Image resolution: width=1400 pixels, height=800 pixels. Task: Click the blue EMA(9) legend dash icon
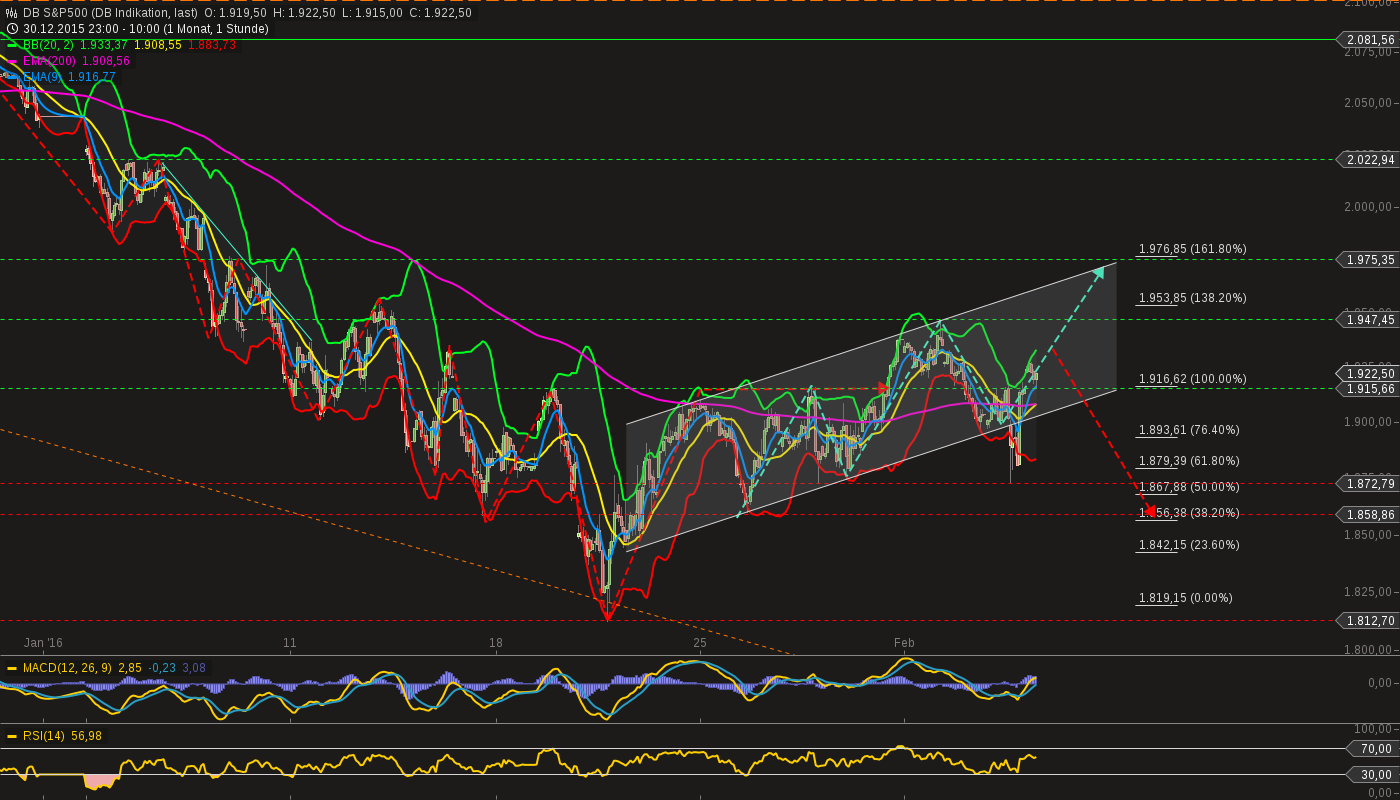coord(11,75)
